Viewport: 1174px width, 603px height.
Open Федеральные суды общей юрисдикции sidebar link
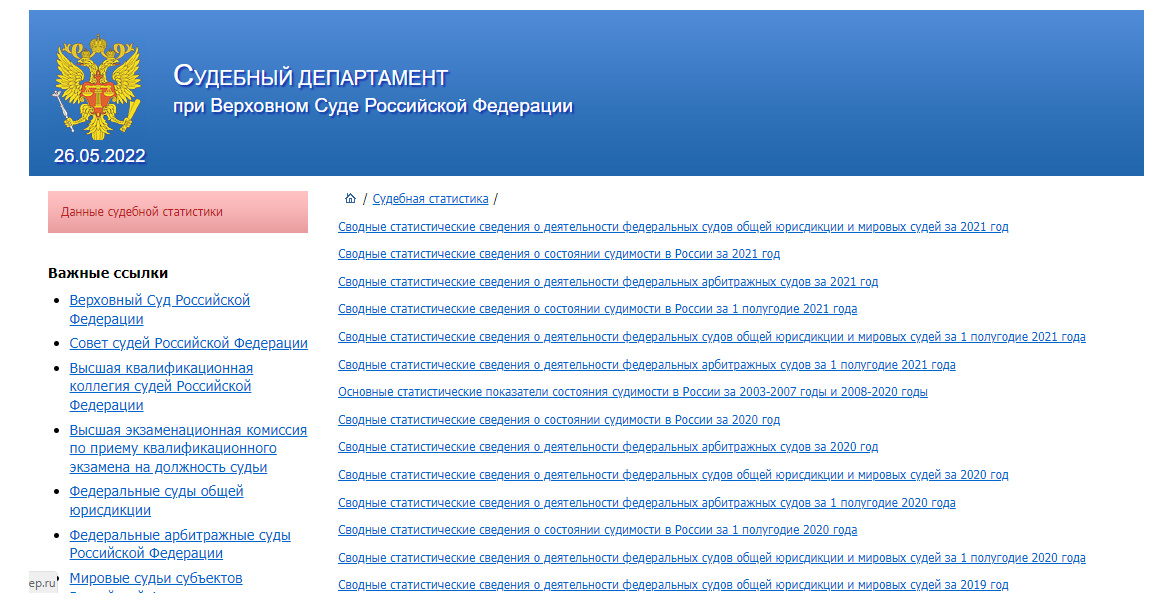156,500
